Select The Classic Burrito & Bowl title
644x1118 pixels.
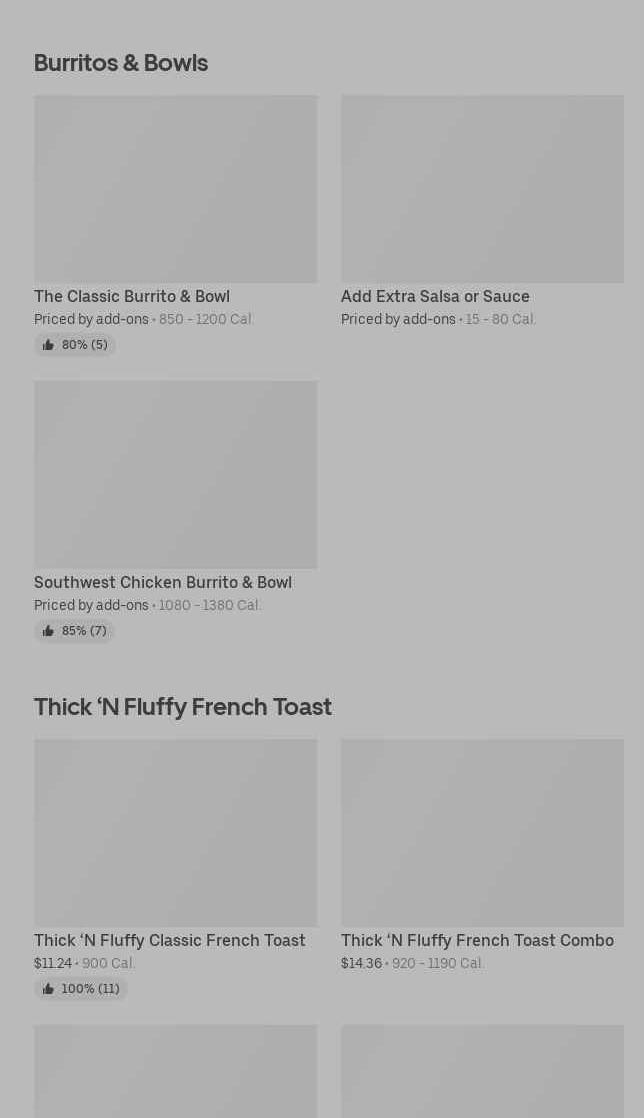coord(132,296)
